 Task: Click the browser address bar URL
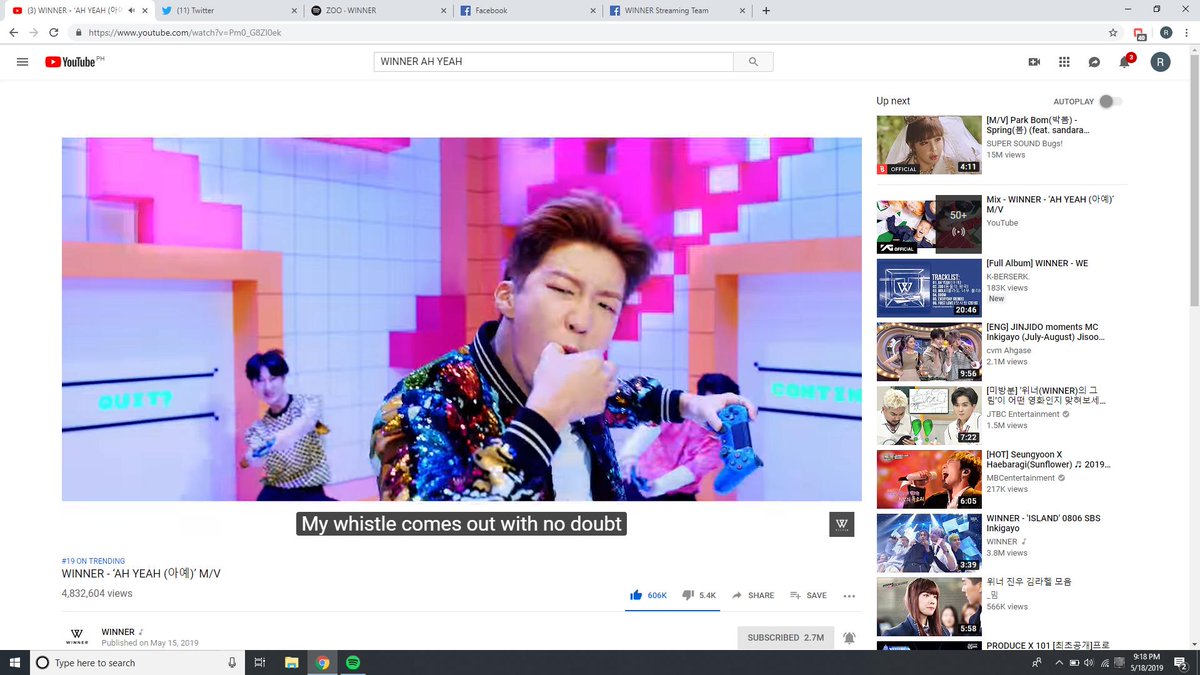(x=184, y=32)
